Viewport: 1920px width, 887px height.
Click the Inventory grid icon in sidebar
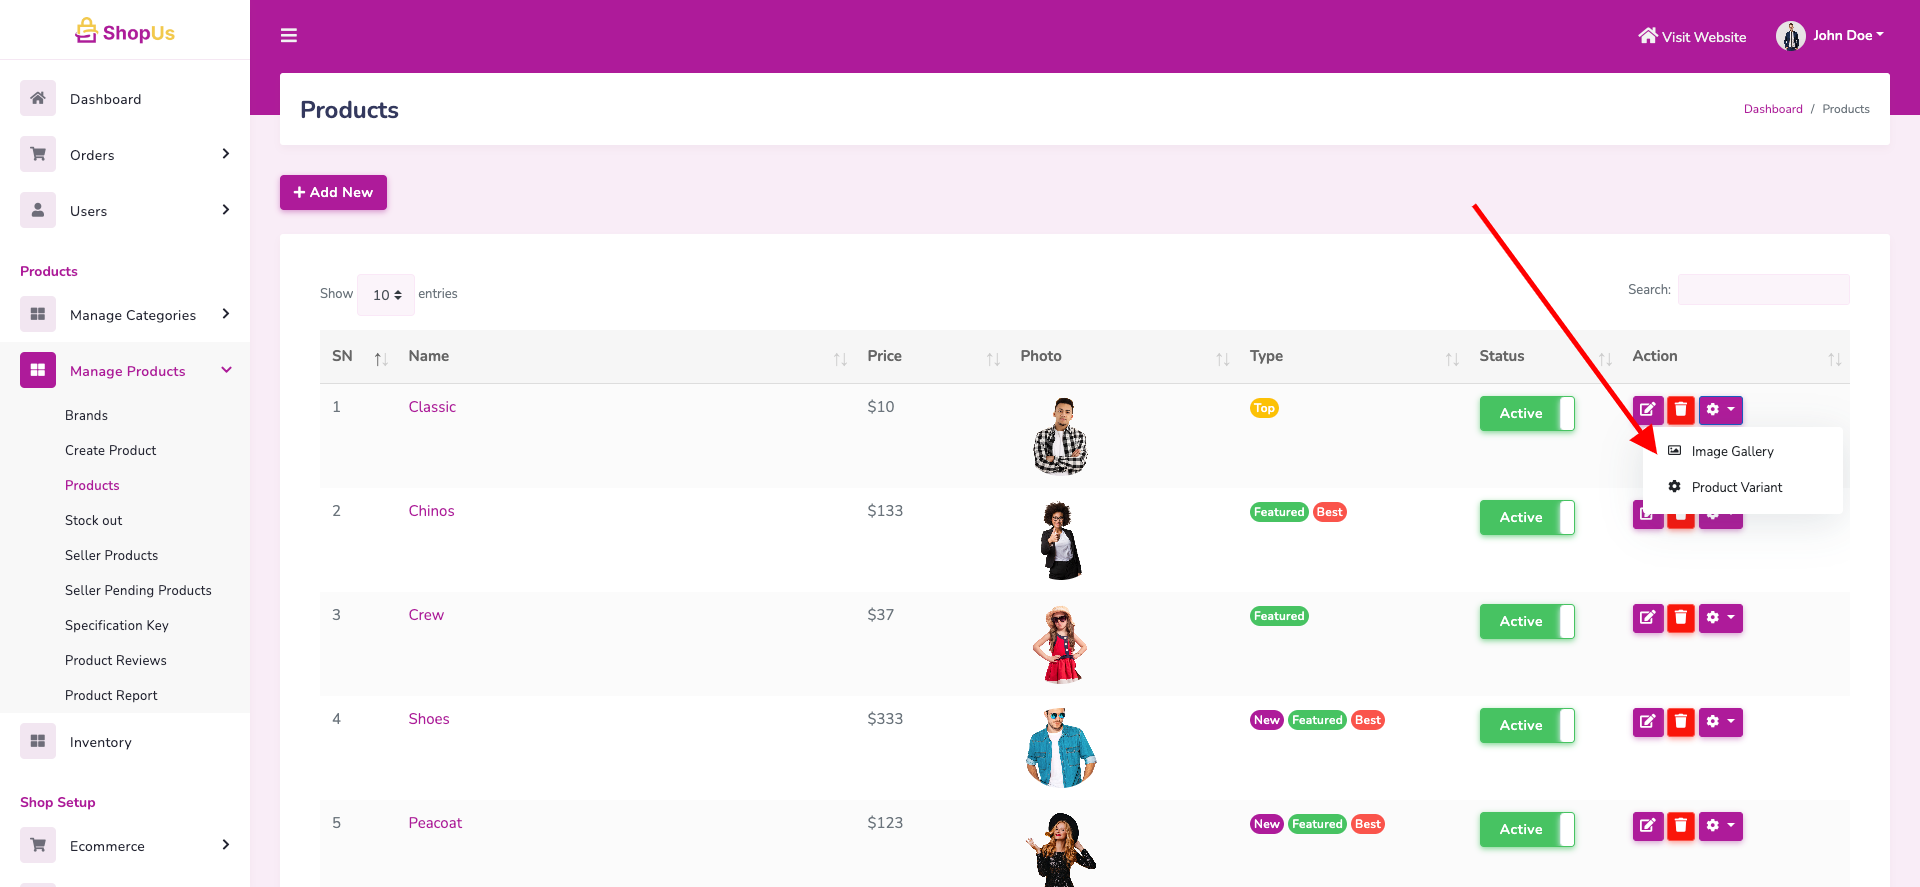coord(38,741)
